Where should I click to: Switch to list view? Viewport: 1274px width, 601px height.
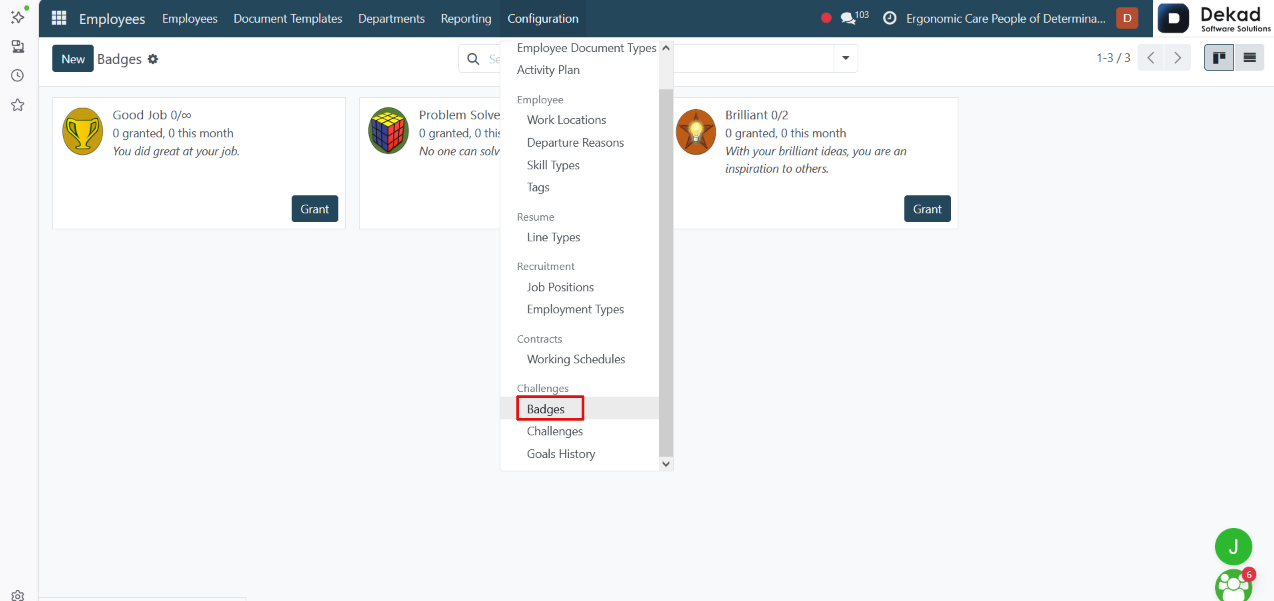1248,58
